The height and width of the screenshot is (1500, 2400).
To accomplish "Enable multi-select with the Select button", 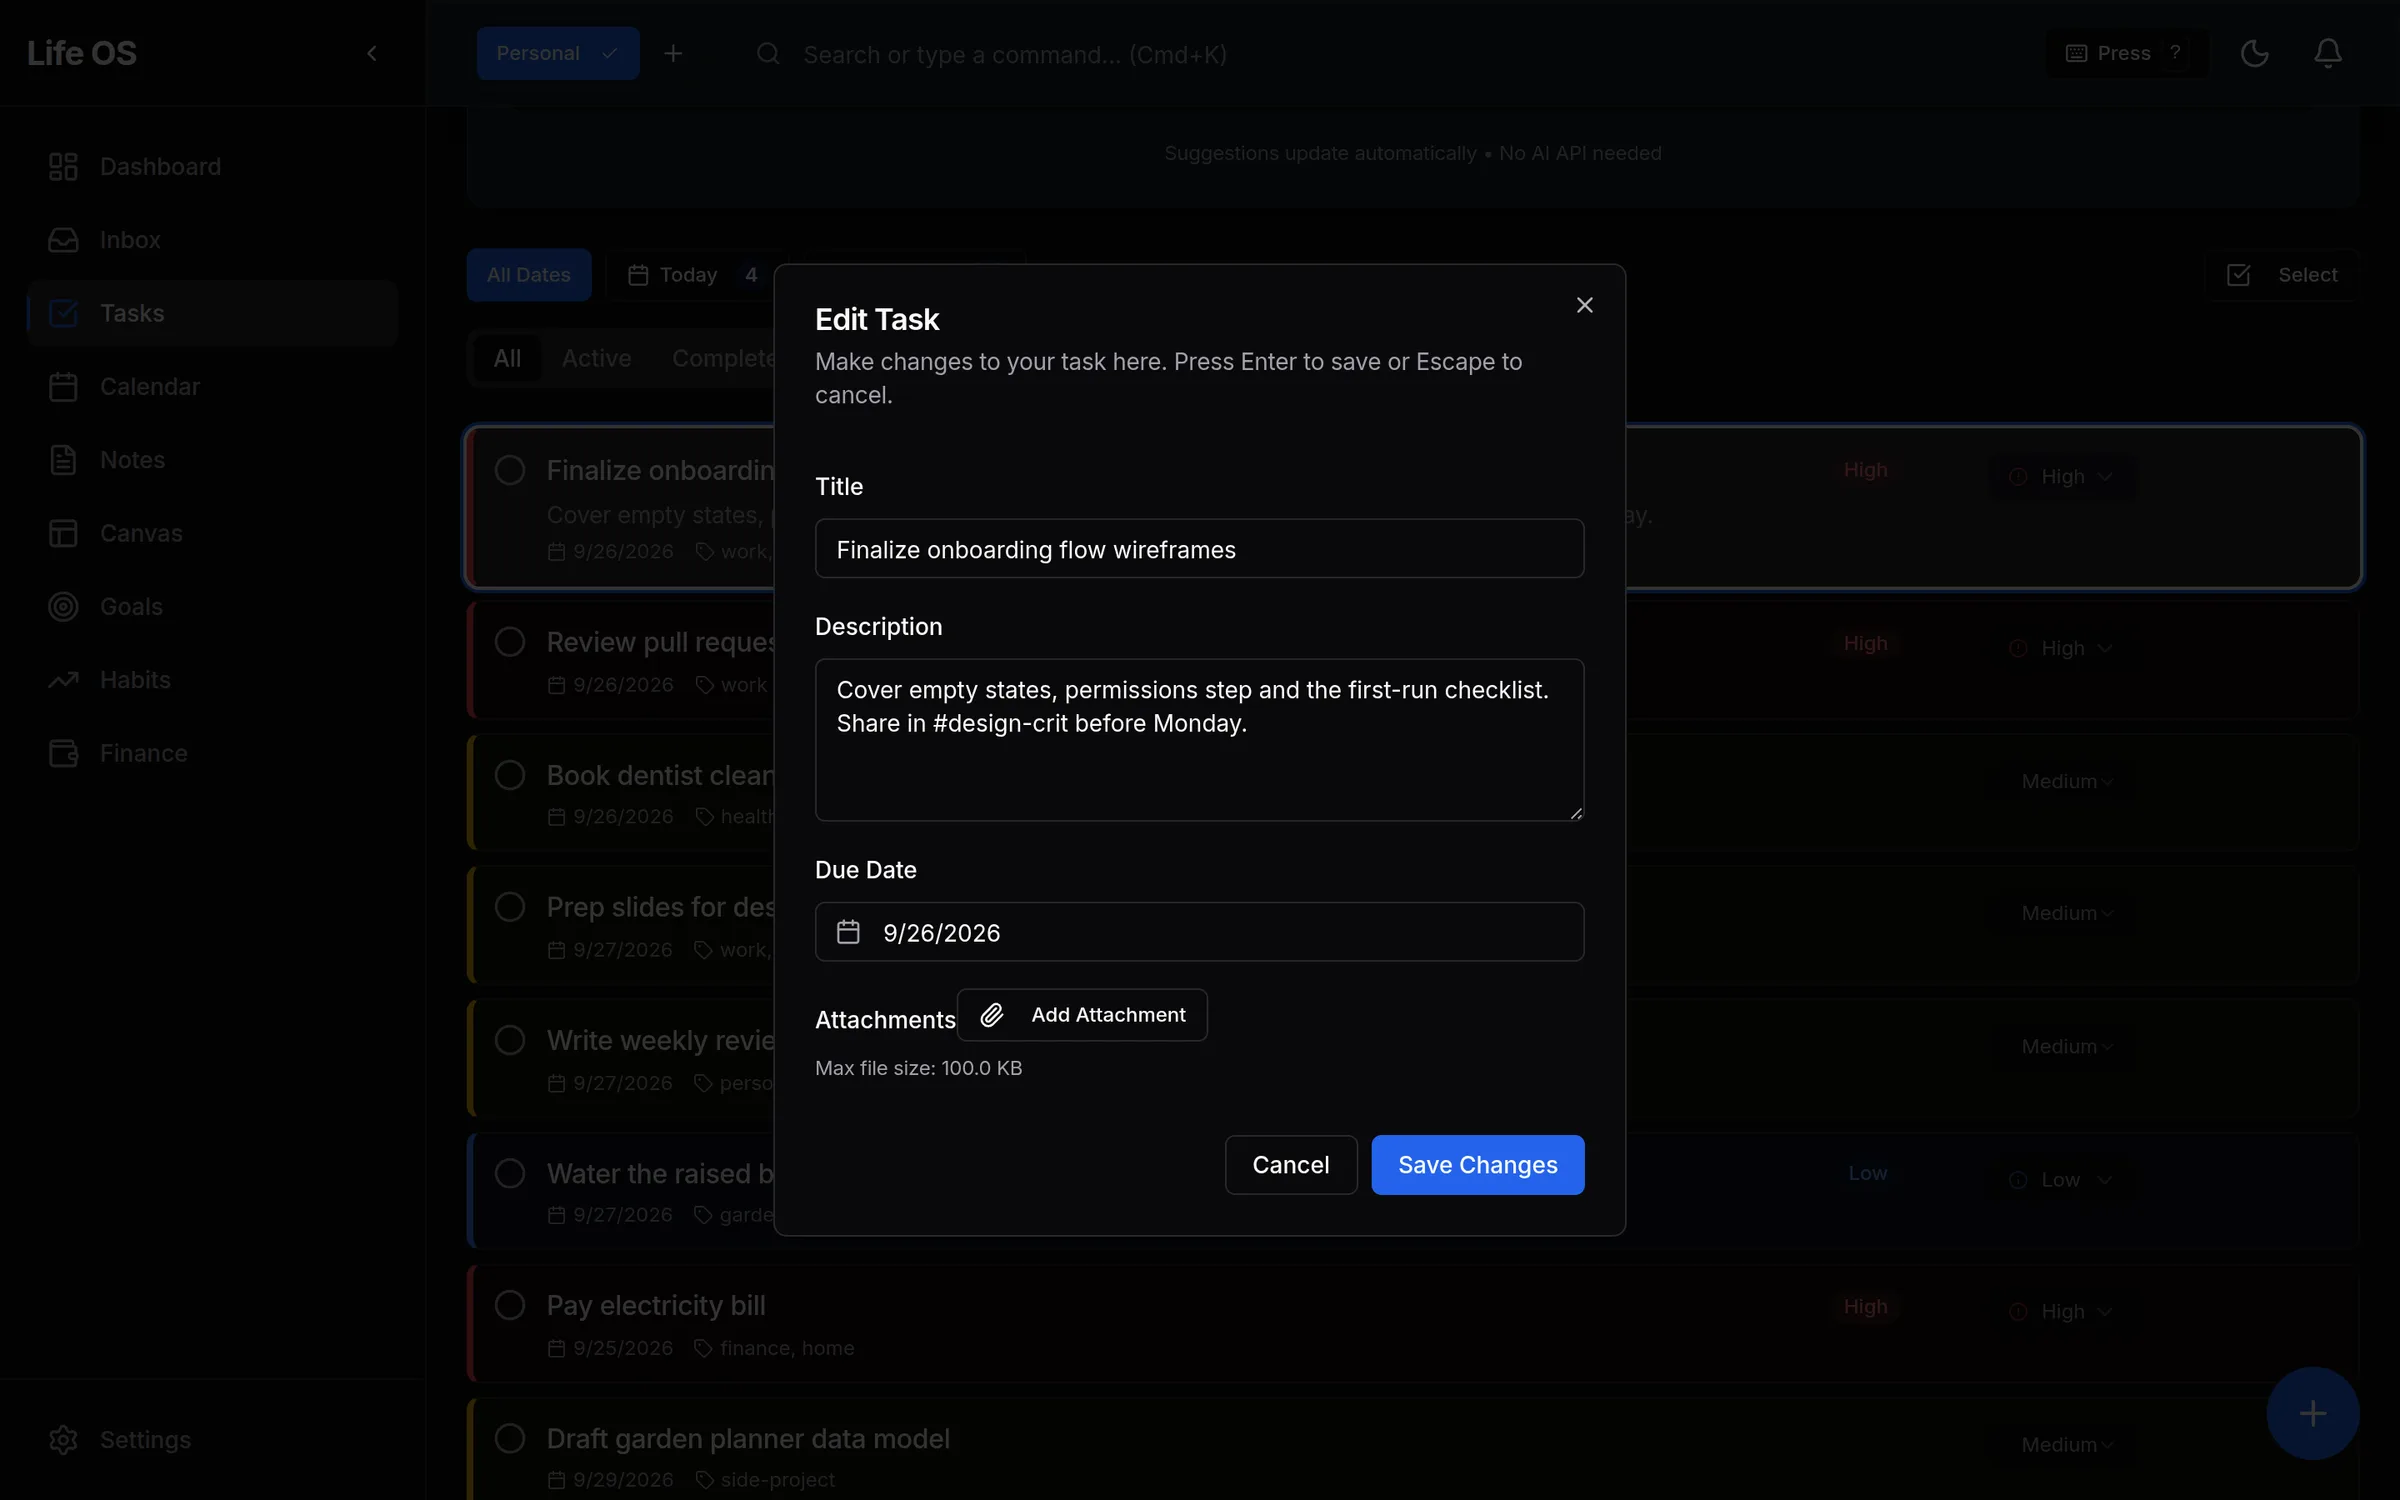I will [x=2282, y=275].
